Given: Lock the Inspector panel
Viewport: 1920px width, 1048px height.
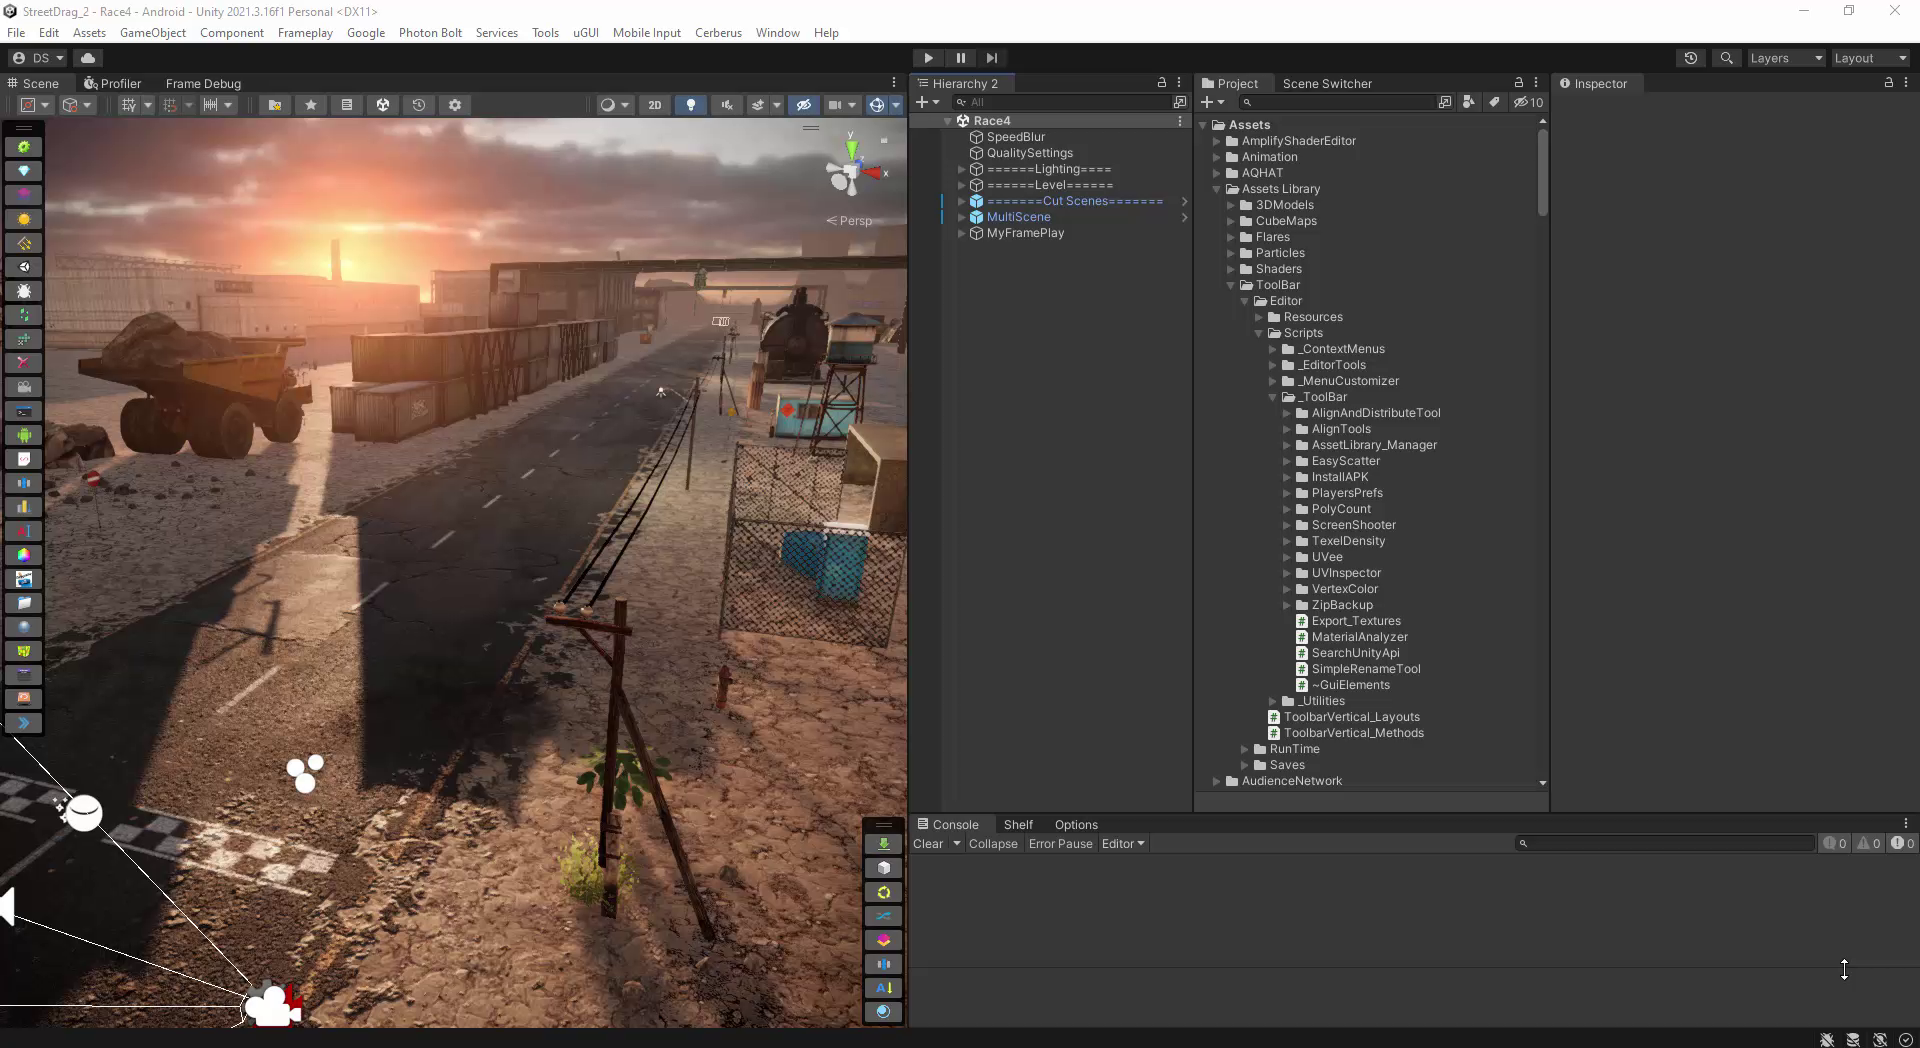Looking at the screenshot, I should tap(1888, 83).
